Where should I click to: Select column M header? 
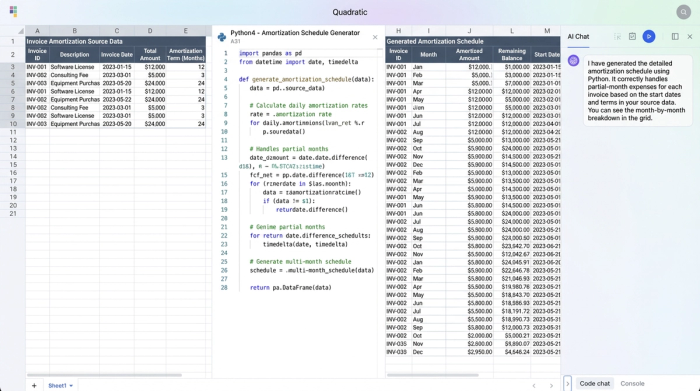tap(547, 31)
